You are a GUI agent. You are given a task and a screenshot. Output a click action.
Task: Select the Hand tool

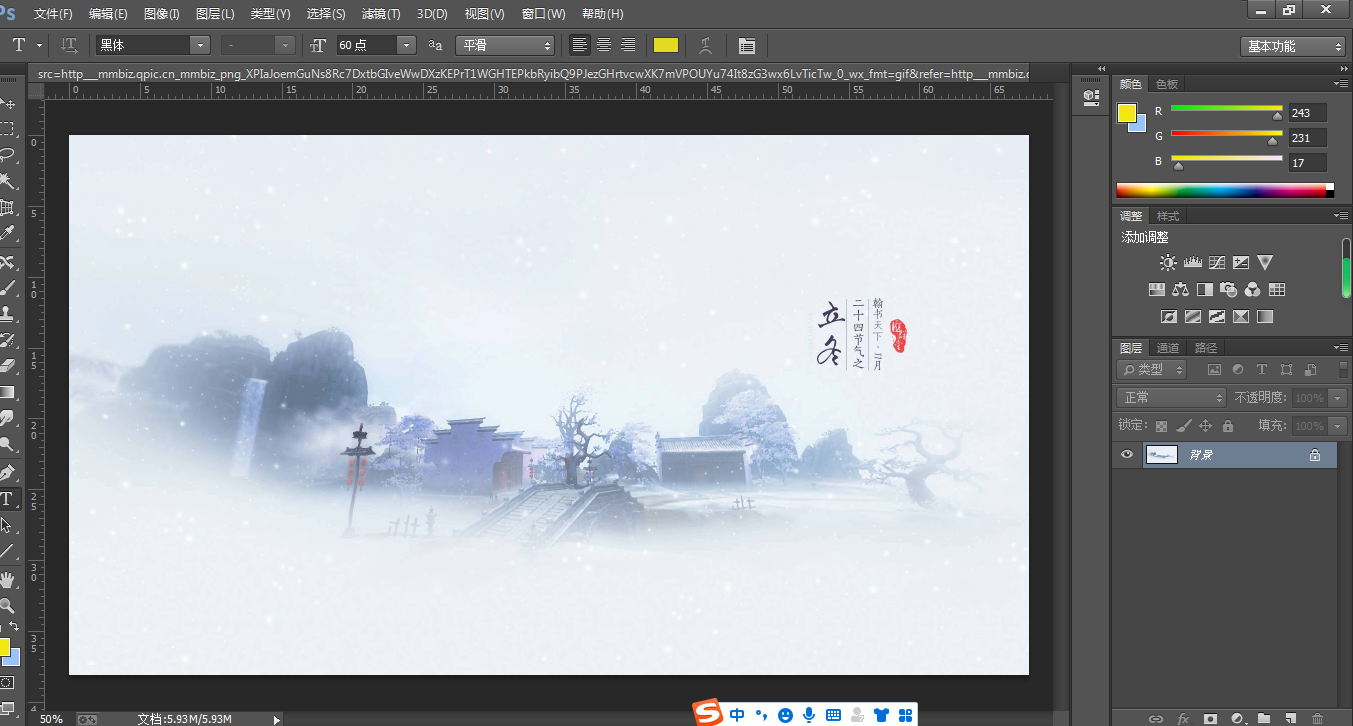(8, 579)
